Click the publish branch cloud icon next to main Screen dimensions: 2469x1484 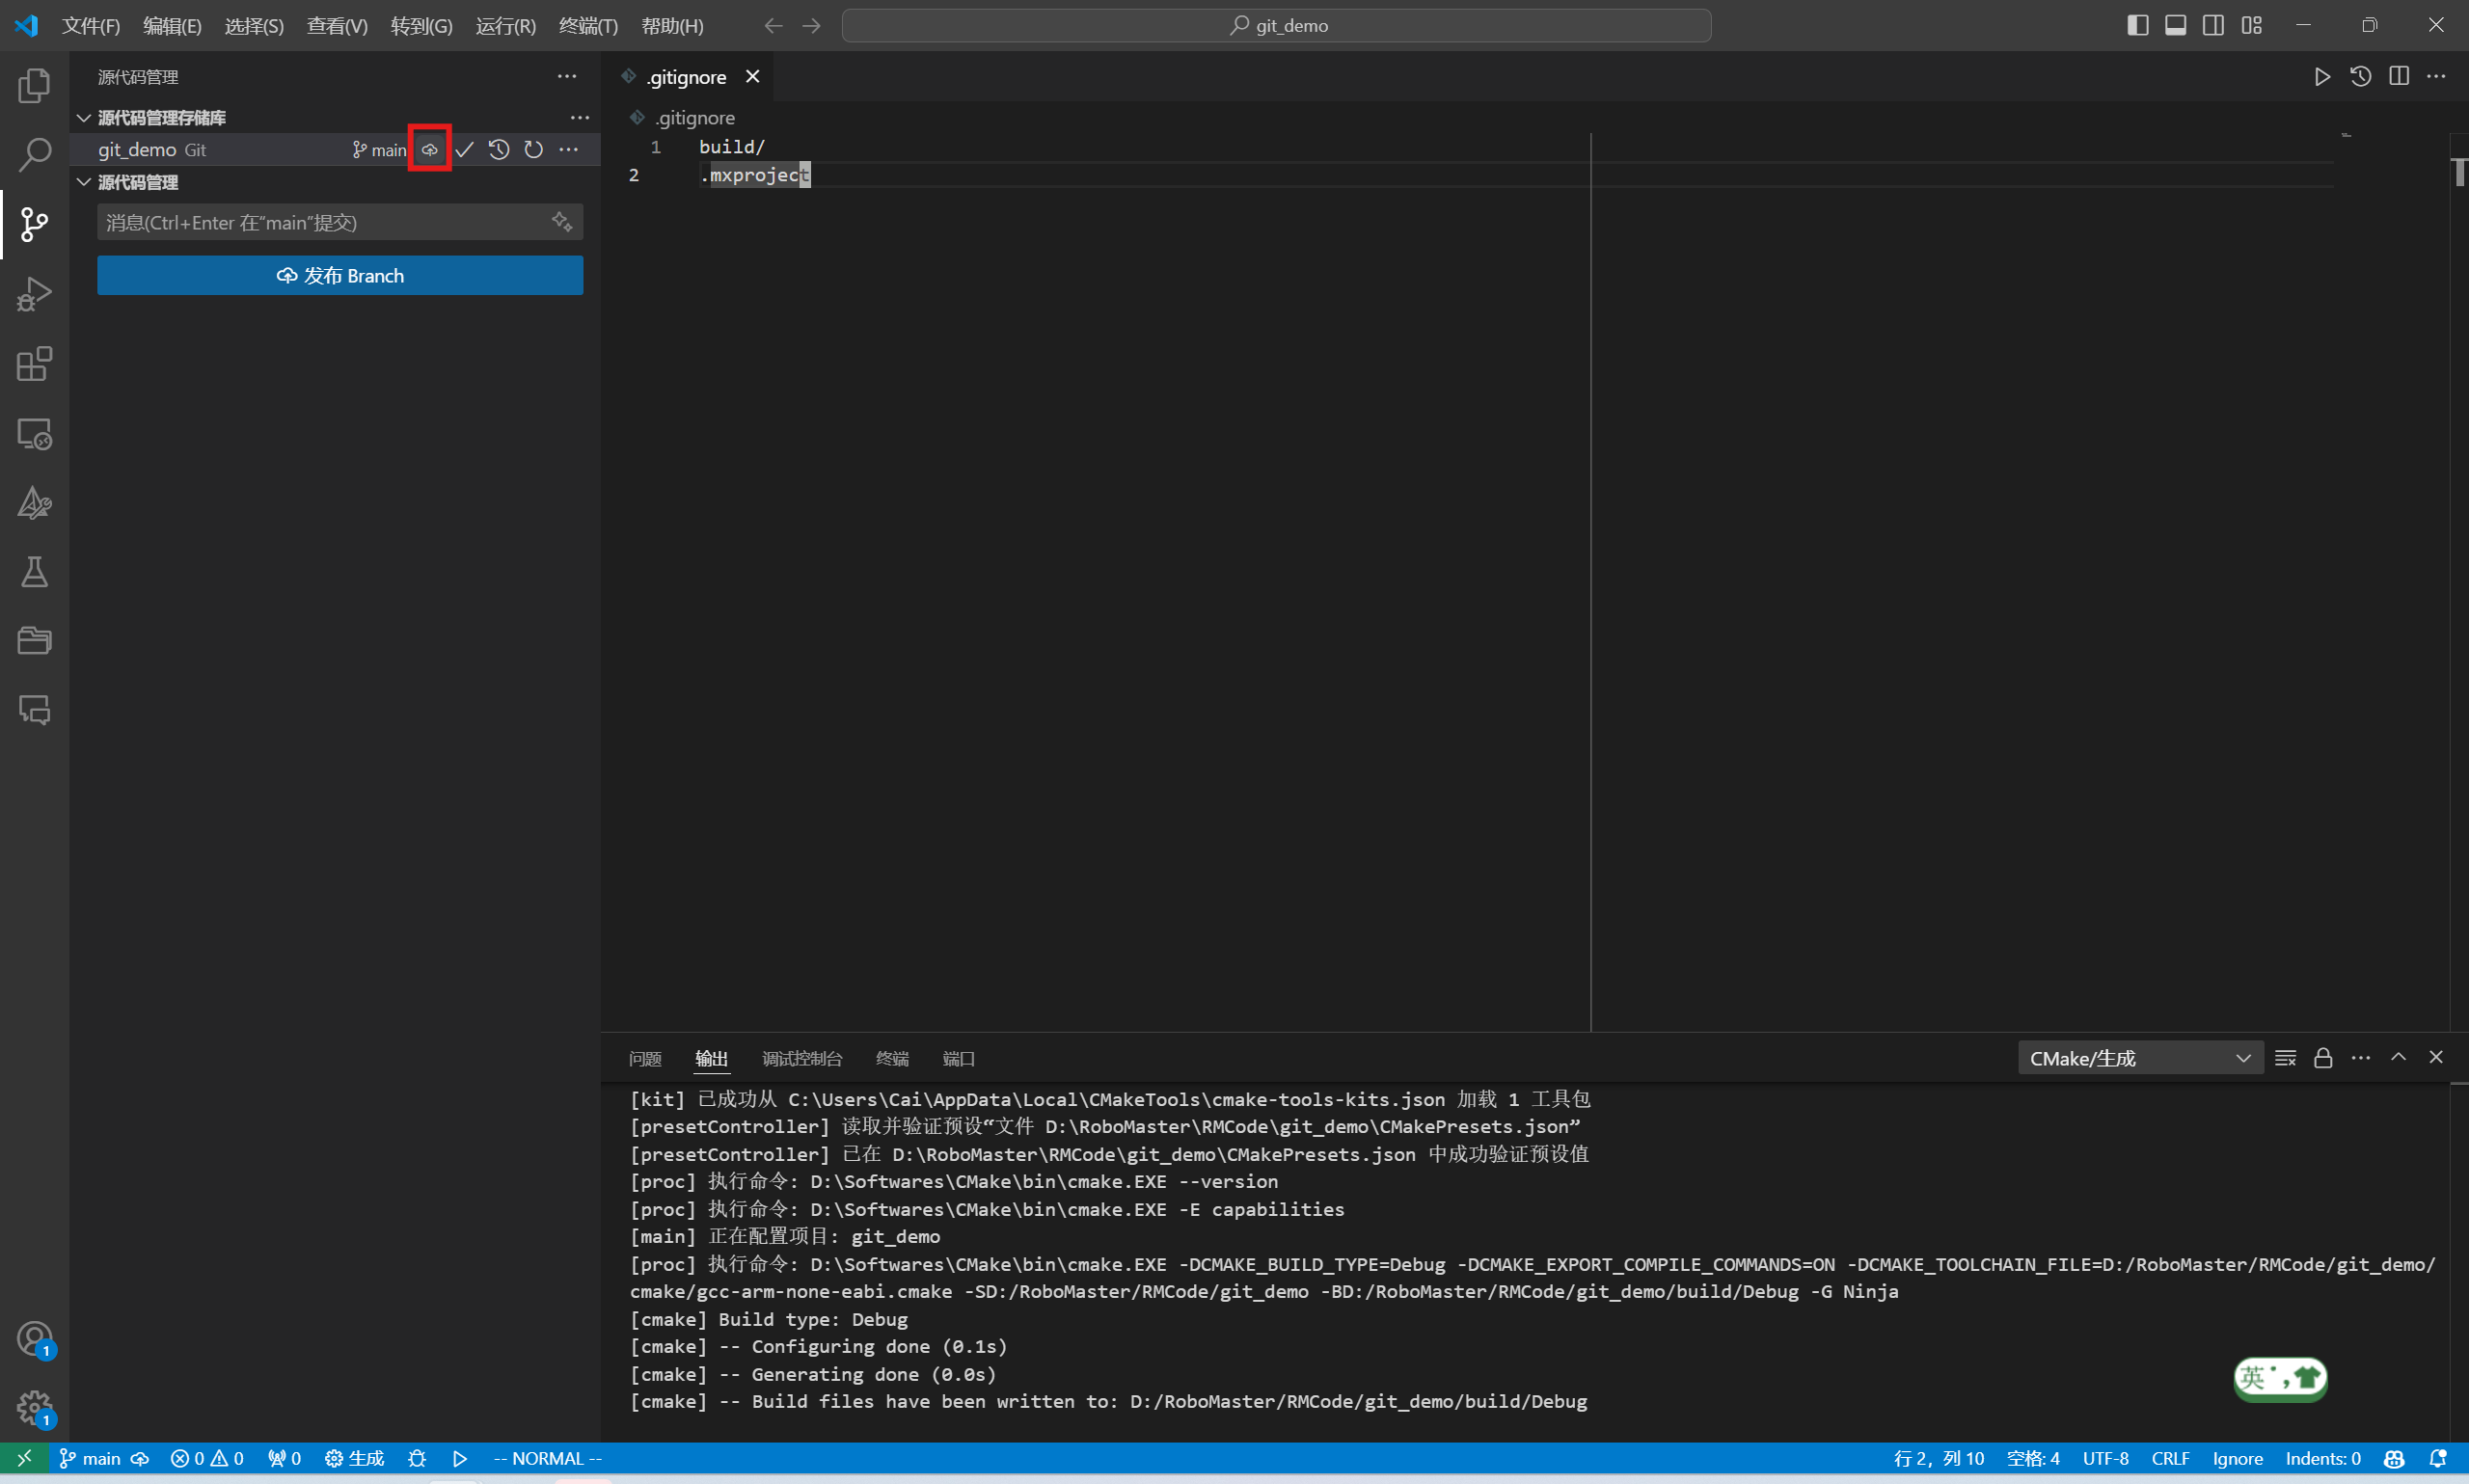tap(429, 150)
